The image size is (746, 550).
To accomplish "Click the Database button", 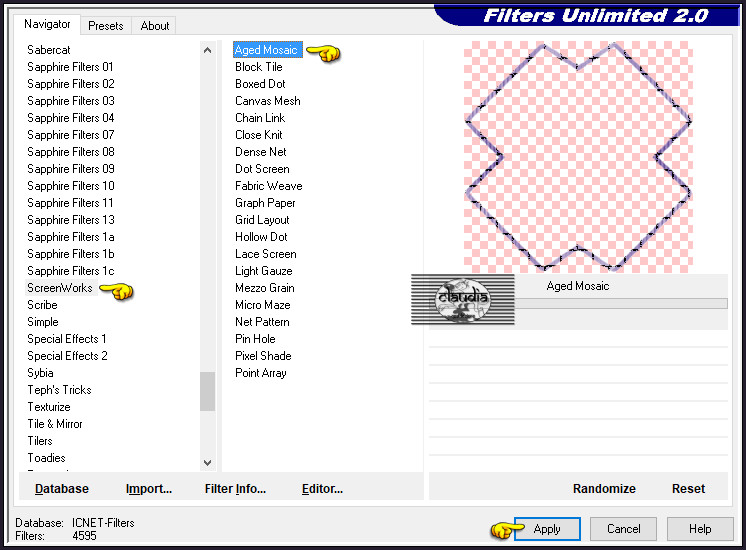I will [62, 489].
